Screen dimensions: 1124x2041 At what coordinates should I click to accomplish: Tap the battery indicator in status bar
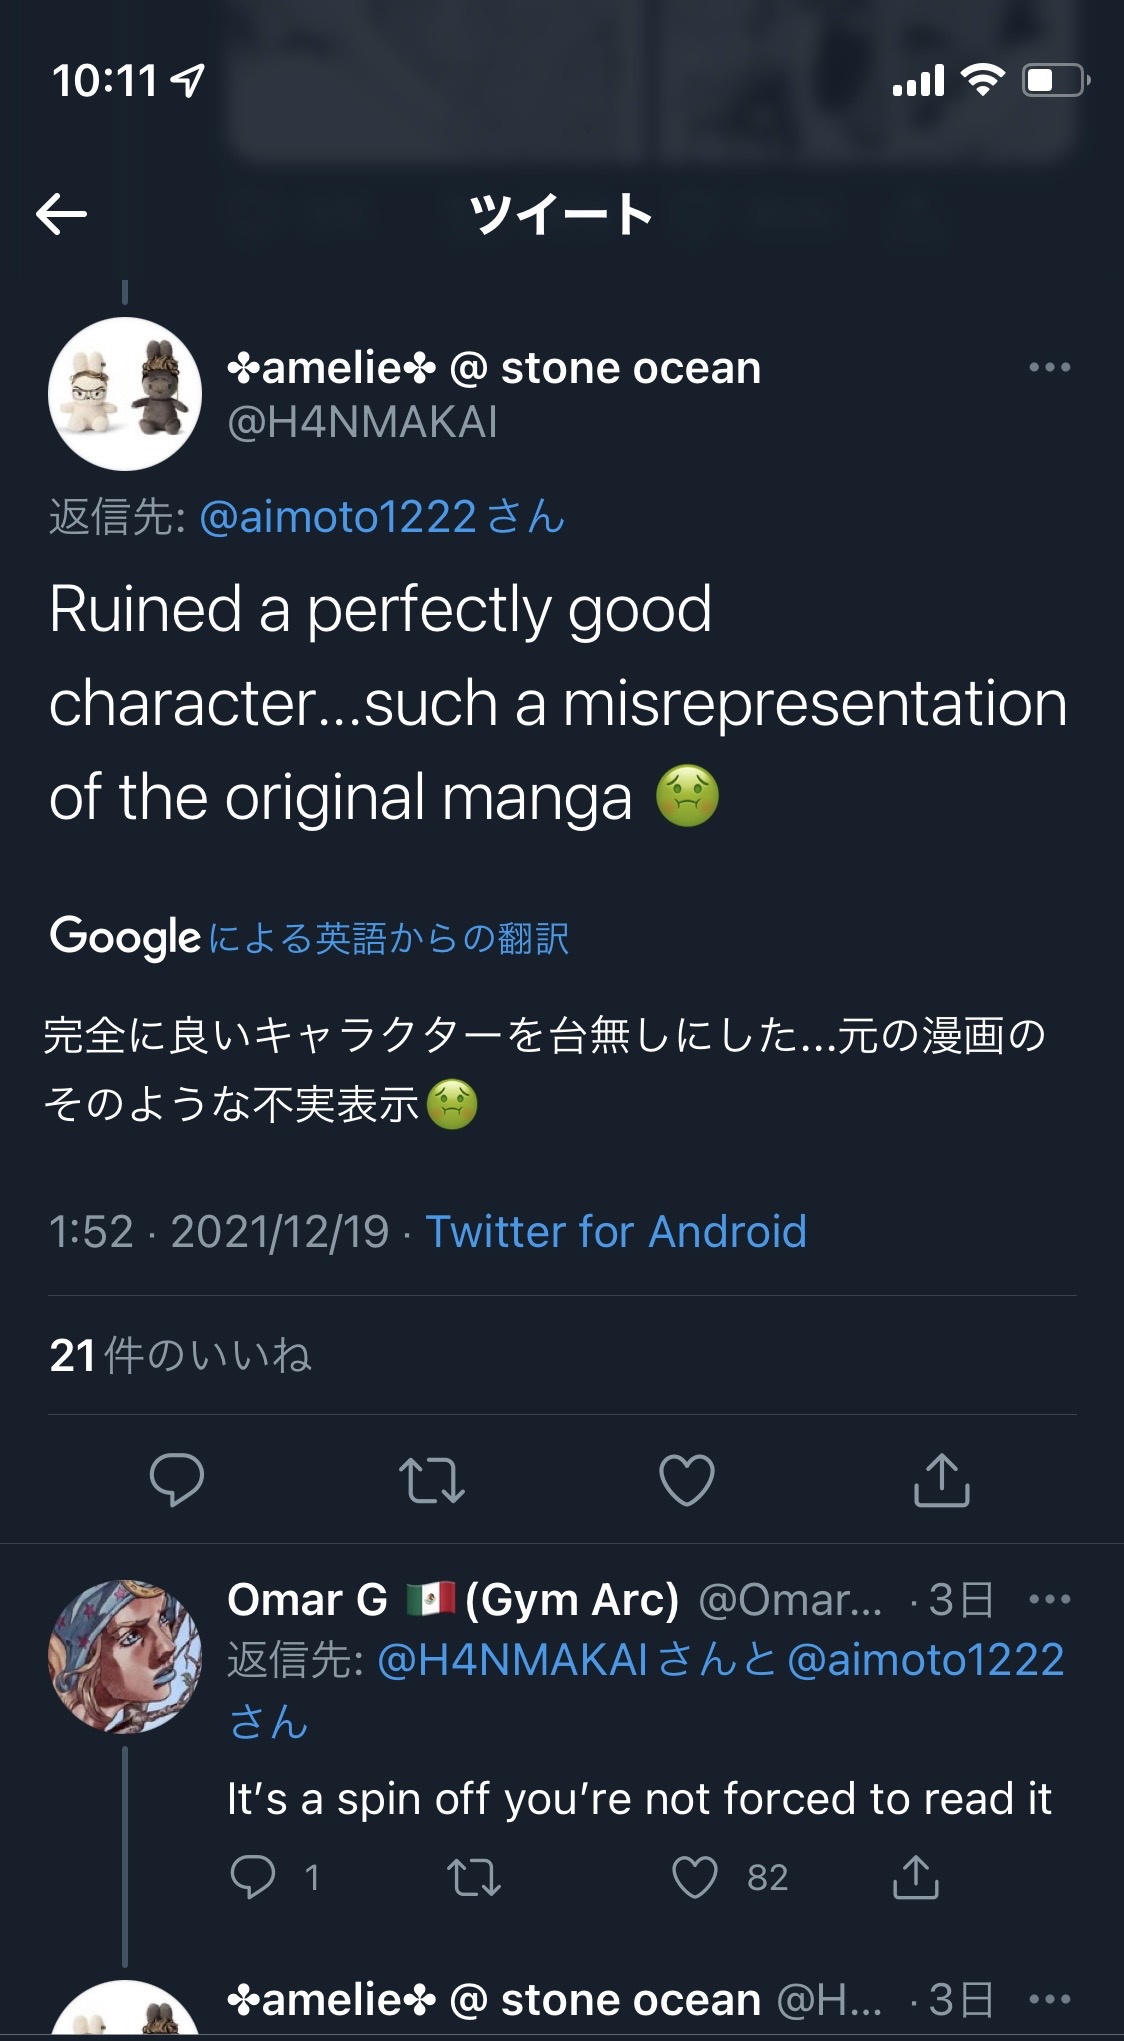click(x=1054, y=80)
